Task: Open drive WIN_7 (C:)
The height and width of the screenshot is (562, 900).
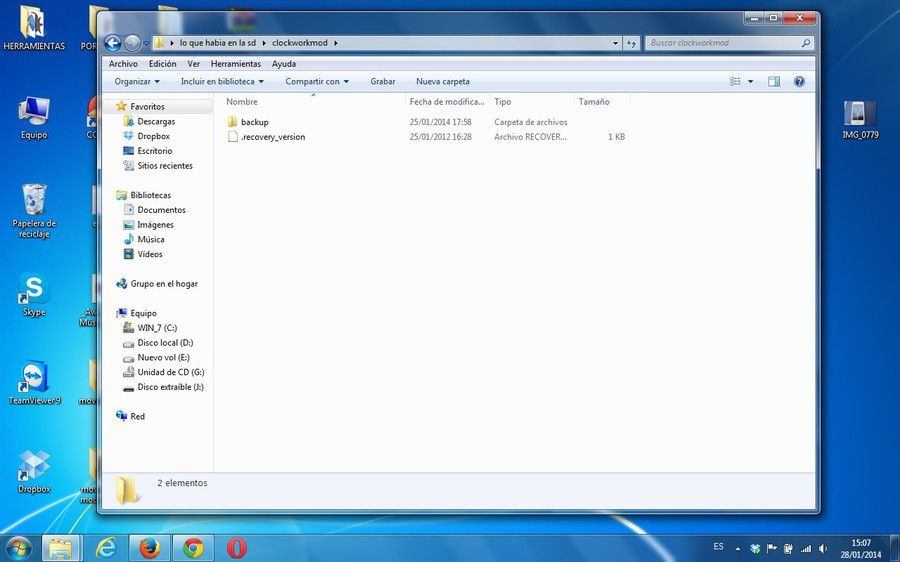Action: click(157, 328)
